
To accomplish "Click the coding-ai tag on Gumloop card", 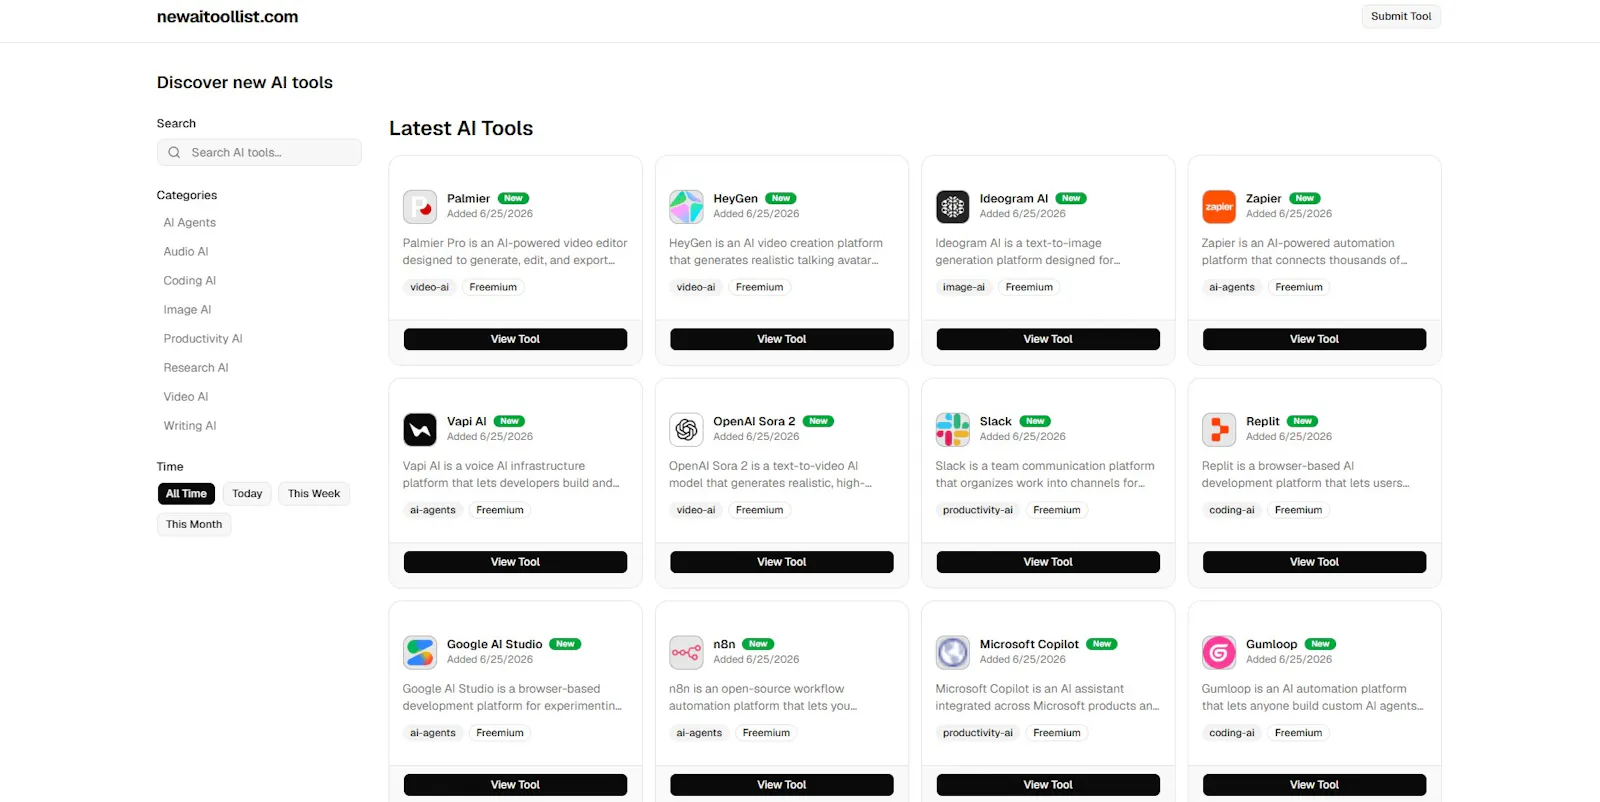I will [x=1232, y=734].
